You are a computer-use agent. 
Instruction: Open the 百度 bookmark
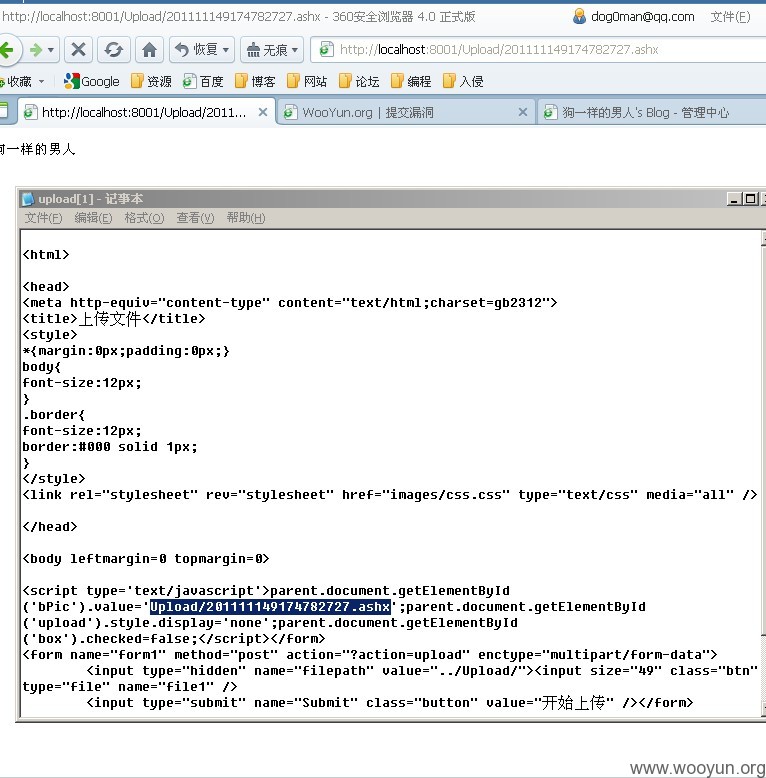point(203,81)
